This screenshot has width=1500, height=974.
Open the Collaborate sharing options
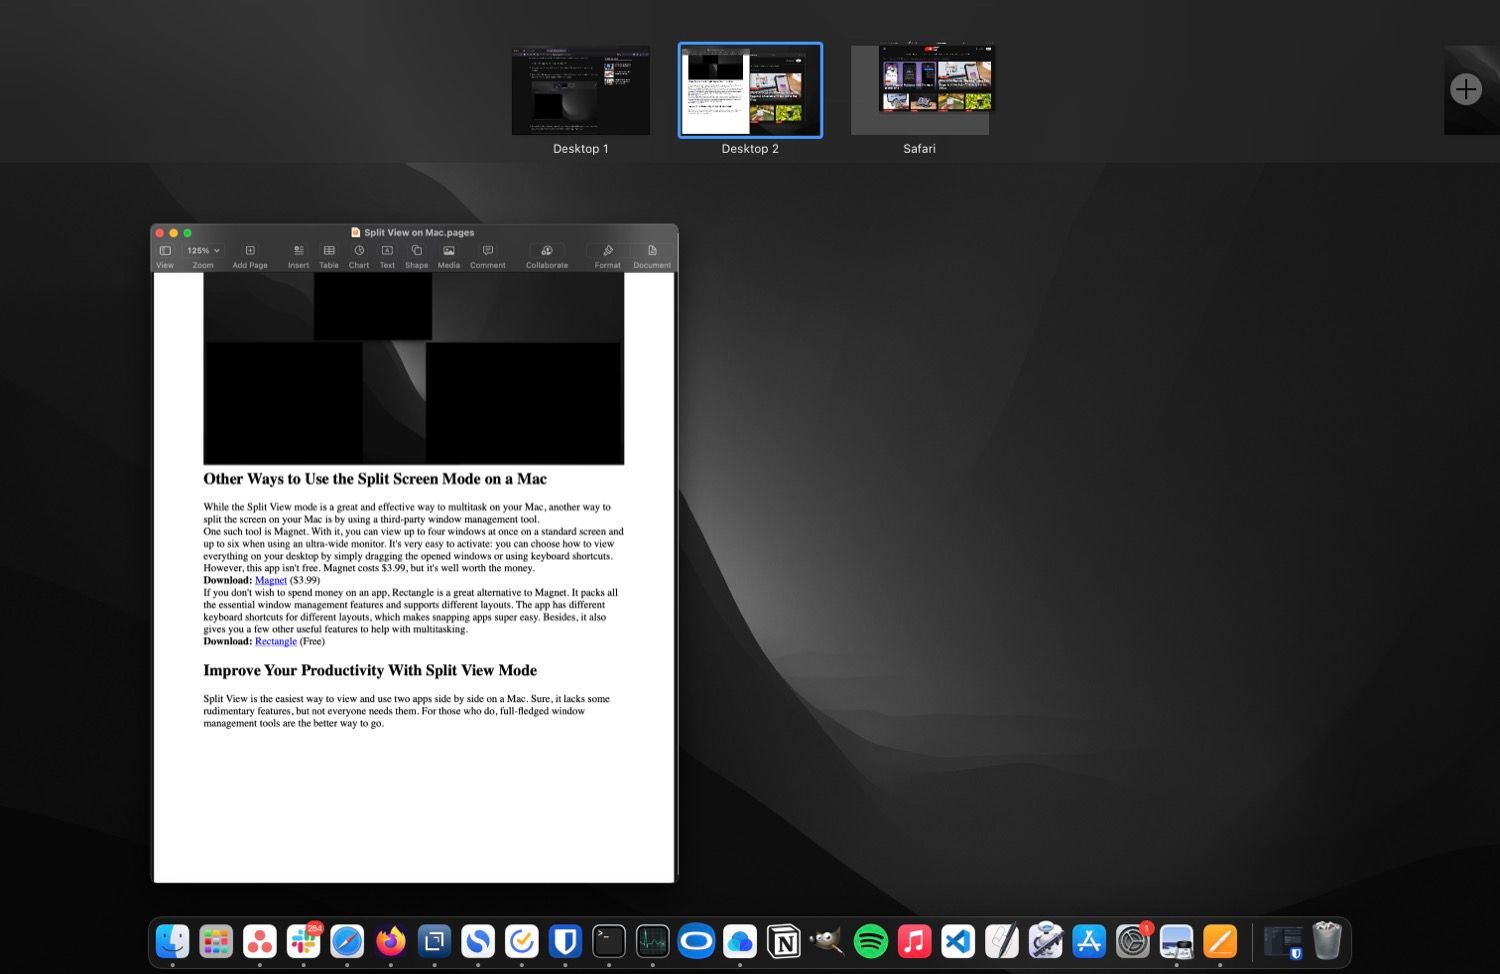point(547,252)
